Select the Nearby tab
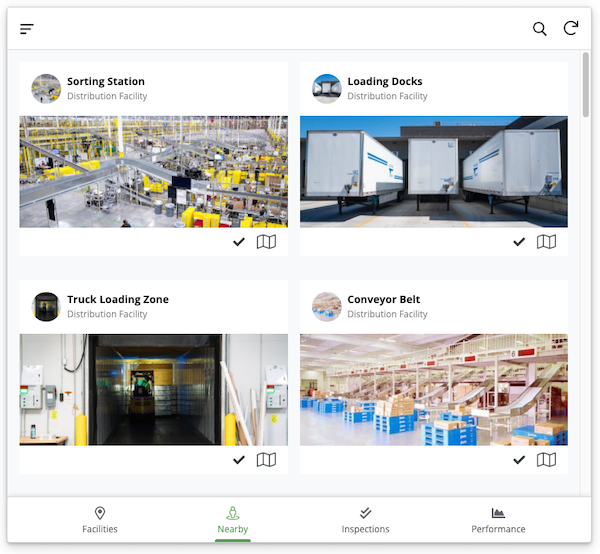Viewport: 600px width, 554px height. pyautogui.click(x=233, y=520)
